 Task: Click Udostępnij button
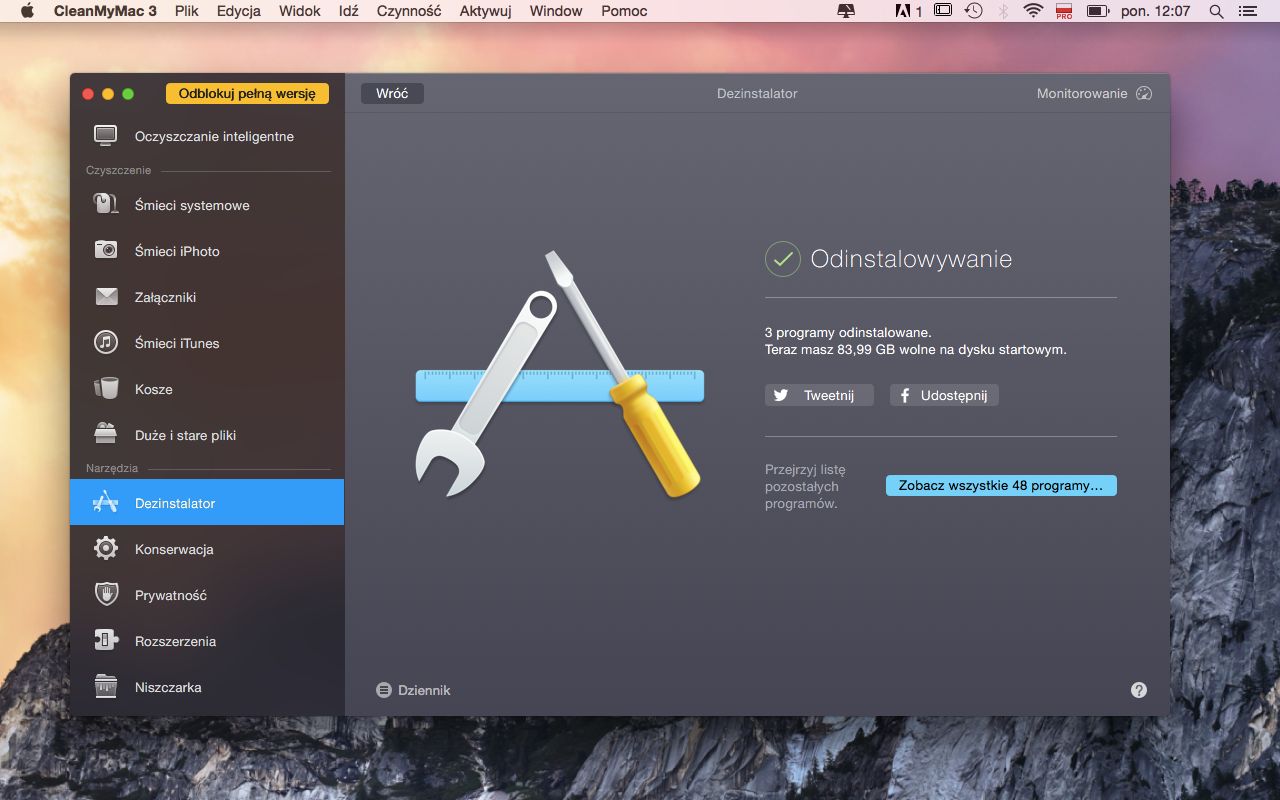point(944,395)
